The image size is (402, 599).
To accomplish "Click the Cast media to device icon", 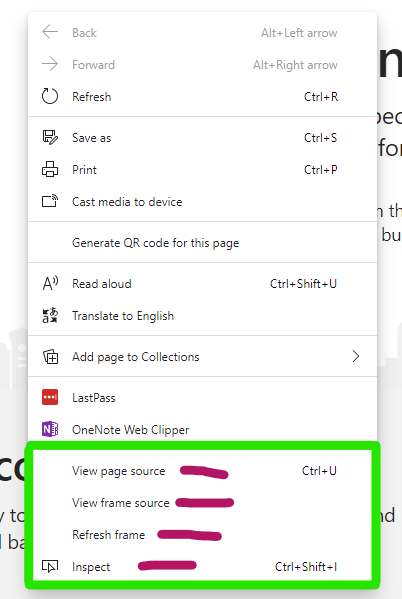I will pyautogui.click(x=50, y=201).
